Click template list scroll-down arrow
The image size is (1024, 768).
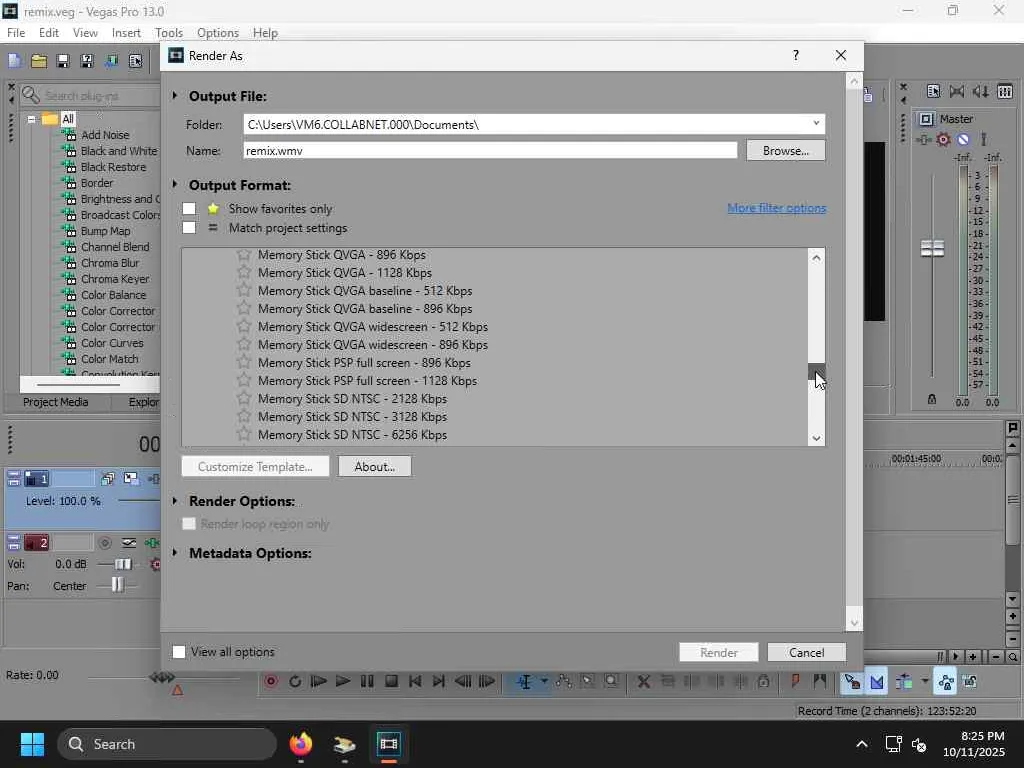(816, 439)
